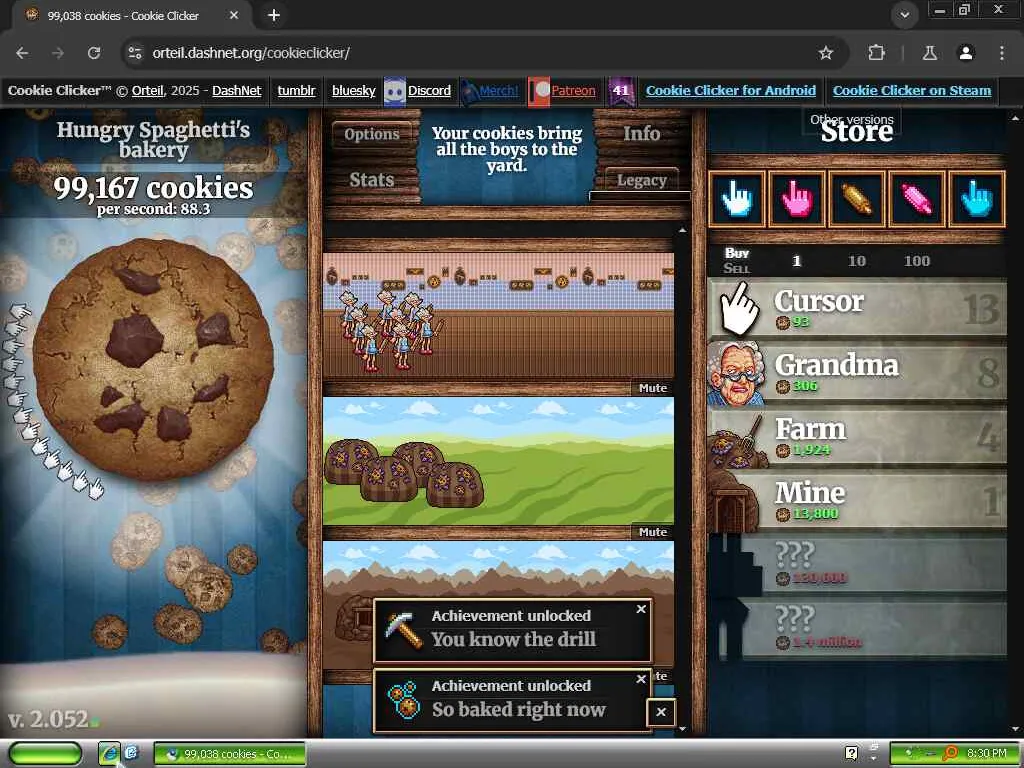
Task: Set purchase amount to 10
Action: click(x=857, y=261)
